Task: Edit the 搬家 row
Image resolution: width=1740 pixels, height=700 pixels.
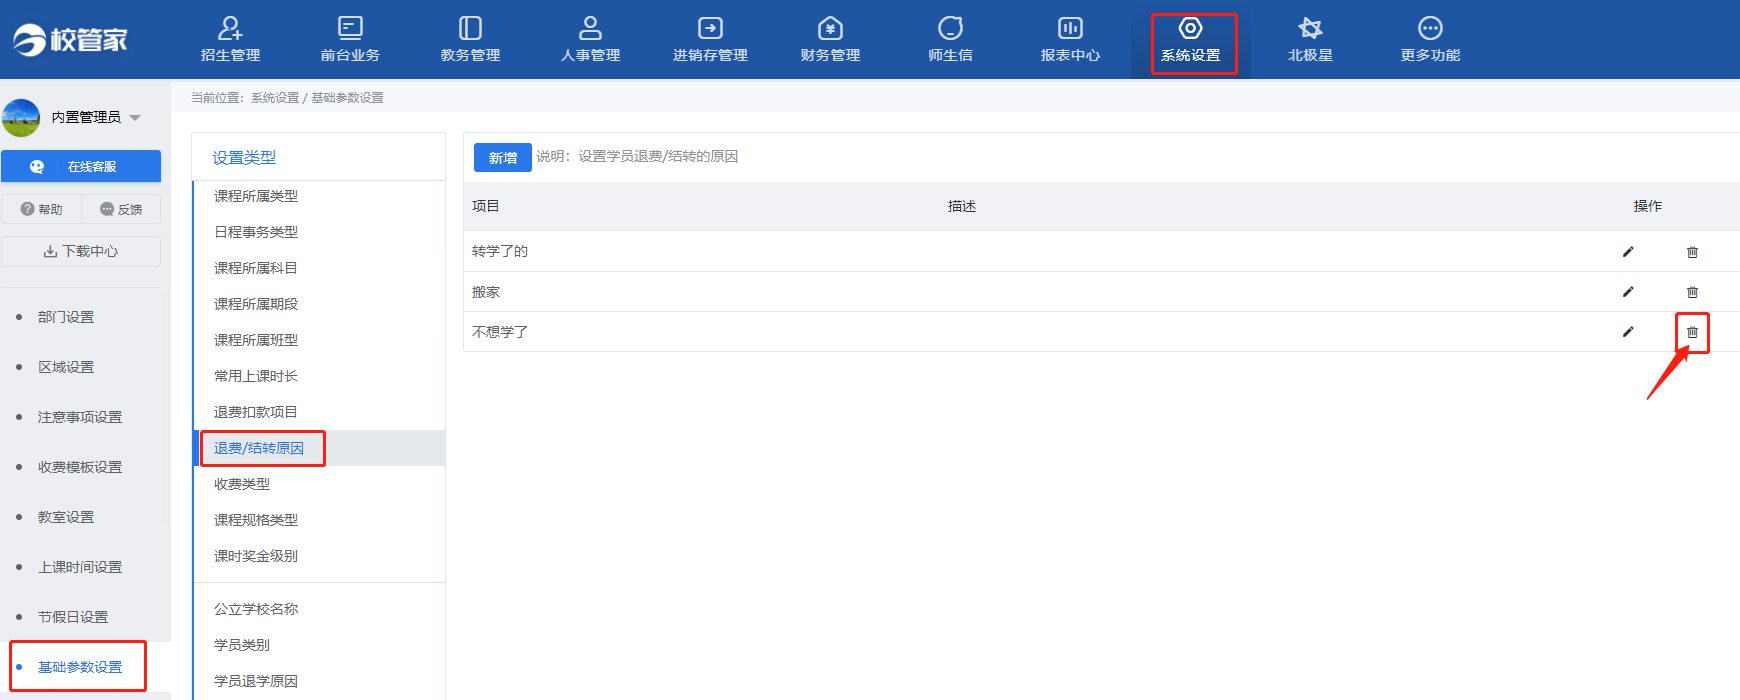Action: coord(1628,292)
